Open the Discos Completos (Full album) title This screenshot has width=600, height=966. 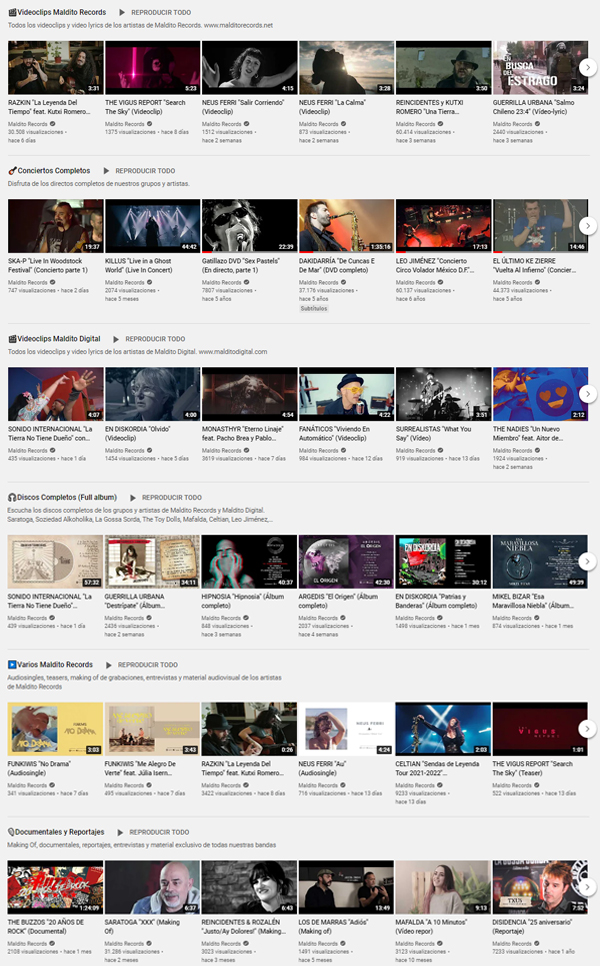(x=67, y=497)
